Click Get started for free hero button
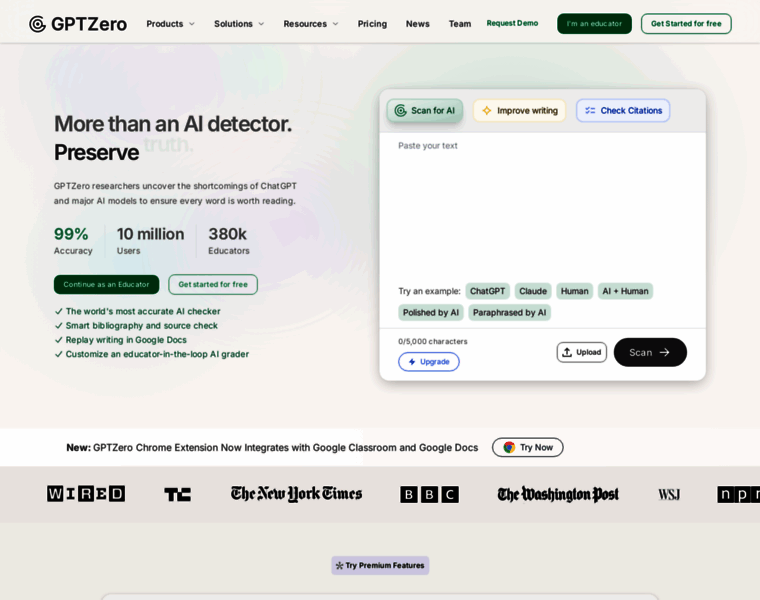Screen dimensions: 760x600 click(x=213, y=284)
